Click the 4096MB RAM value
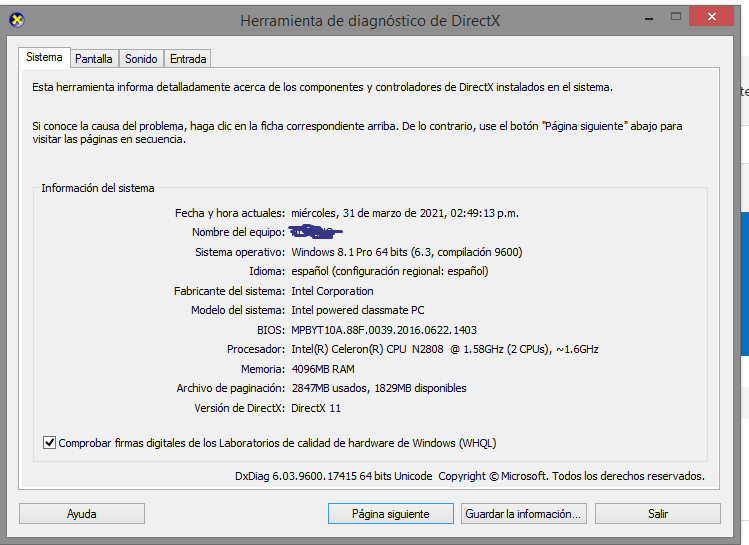The image size is (749, 545). 323,369
